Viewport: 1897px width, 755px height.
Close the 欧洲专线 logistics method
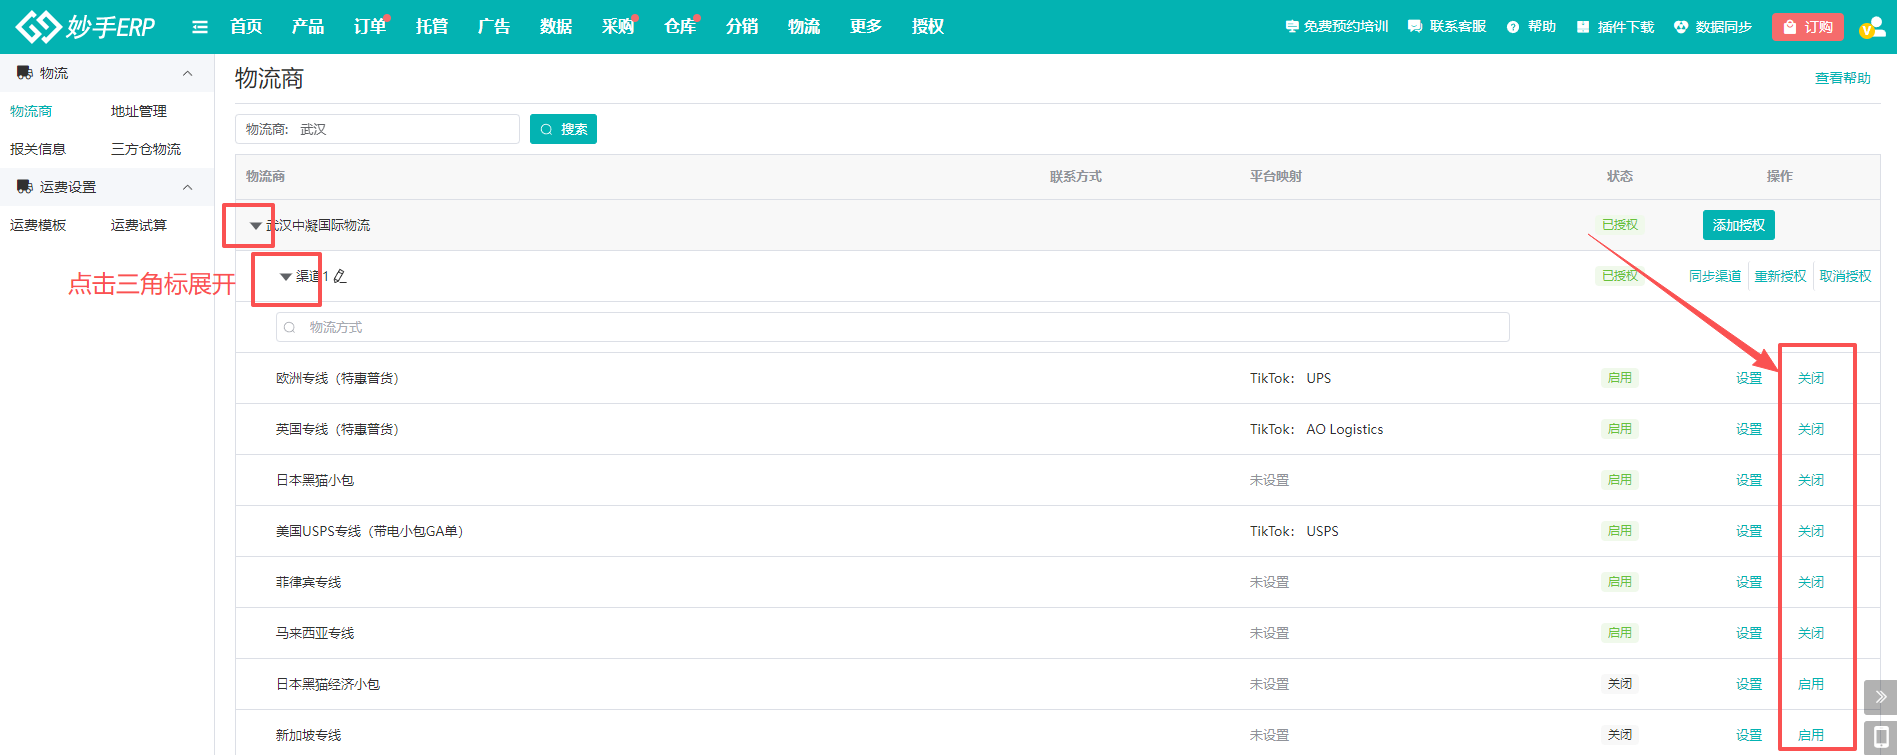pyautogui.click(x=1810, y=378)
